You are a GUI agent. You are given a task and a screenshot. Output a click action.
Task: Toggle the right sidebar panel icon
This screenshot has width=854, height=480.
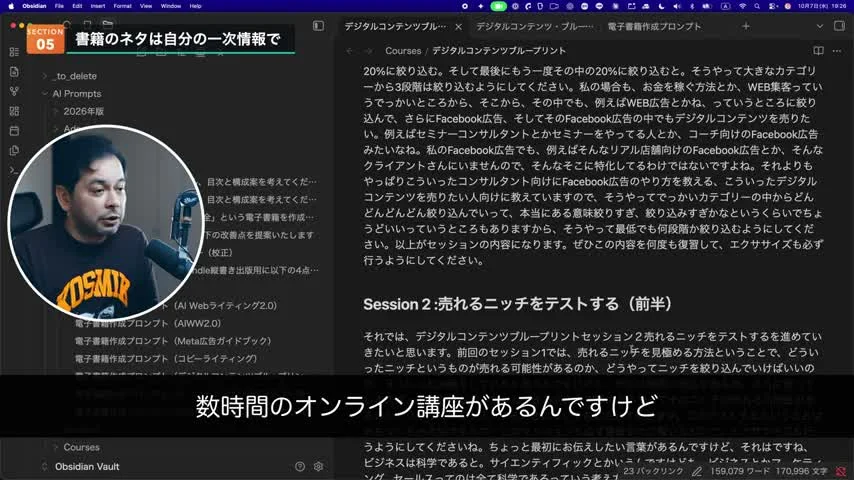(x=839, y=26)
